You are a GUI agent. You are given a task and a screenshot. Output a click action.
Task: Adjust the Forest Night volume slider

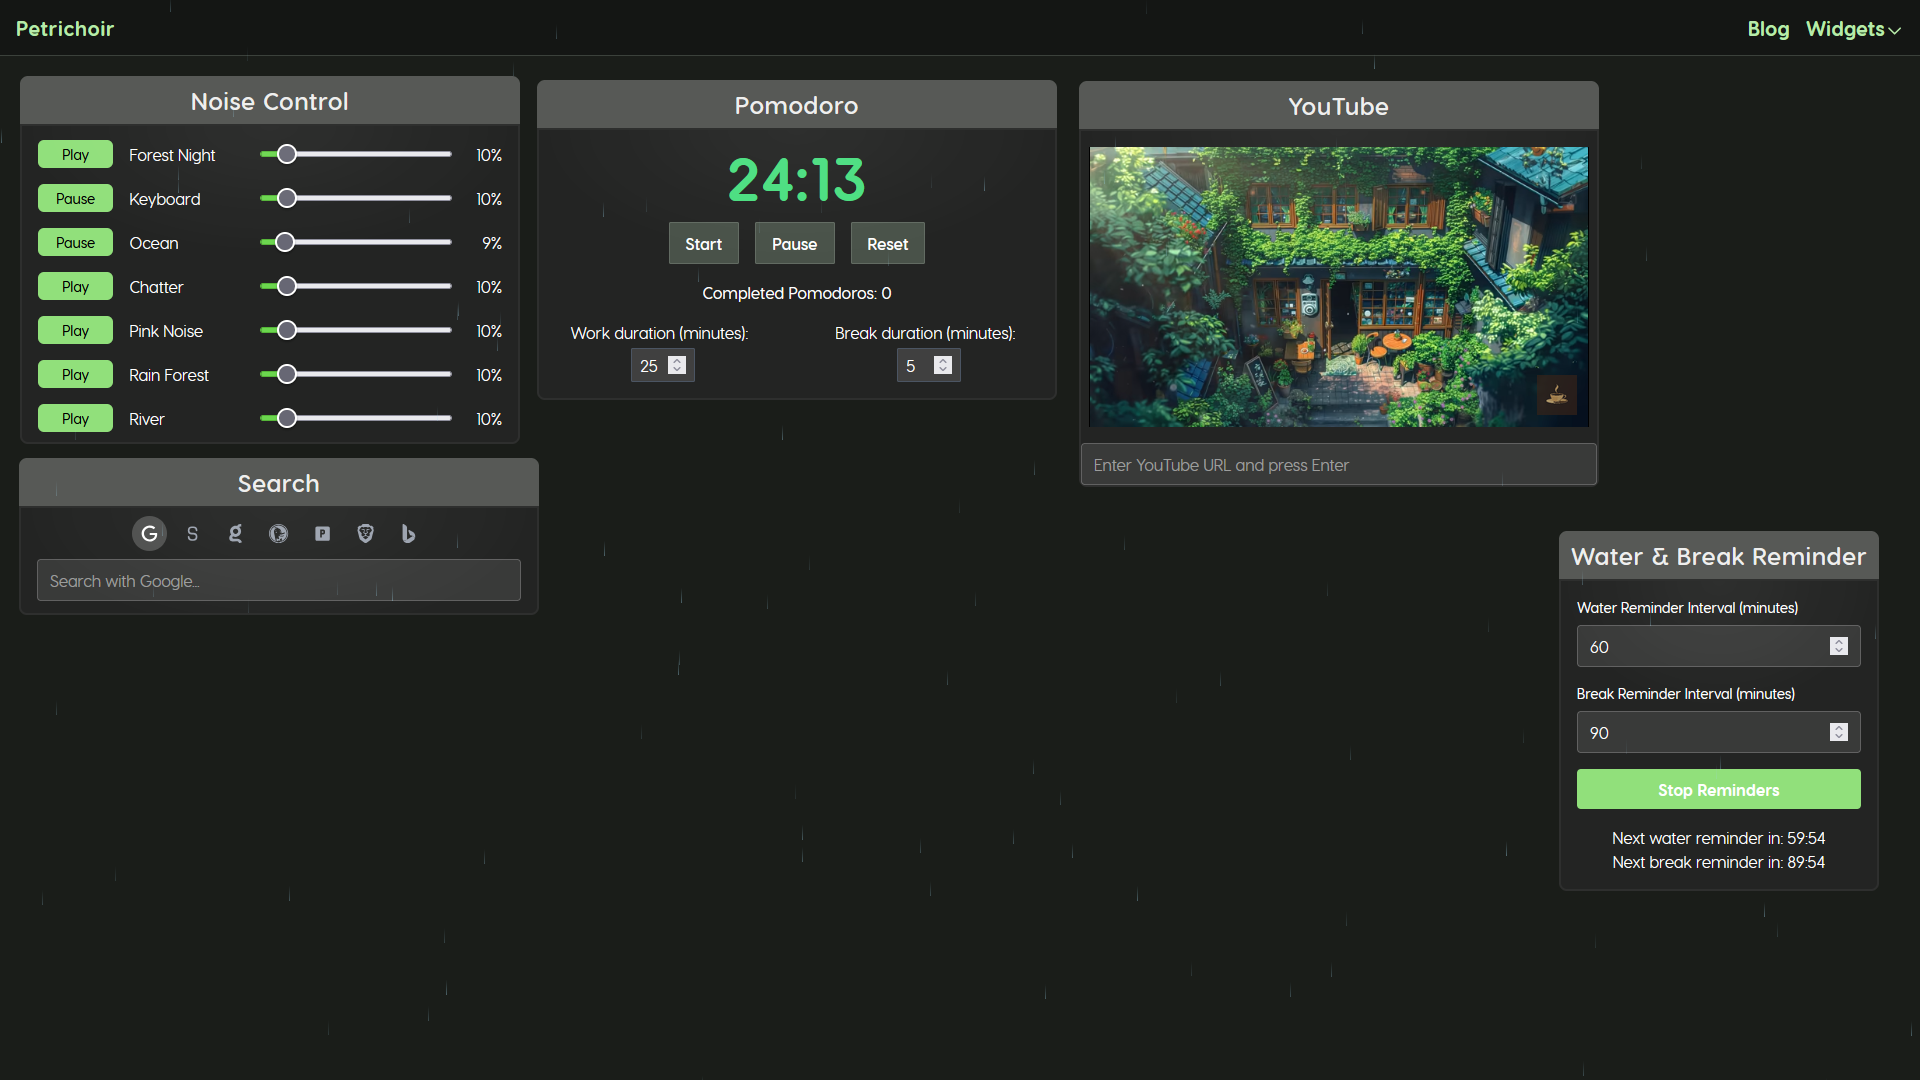tap(355, 154)
